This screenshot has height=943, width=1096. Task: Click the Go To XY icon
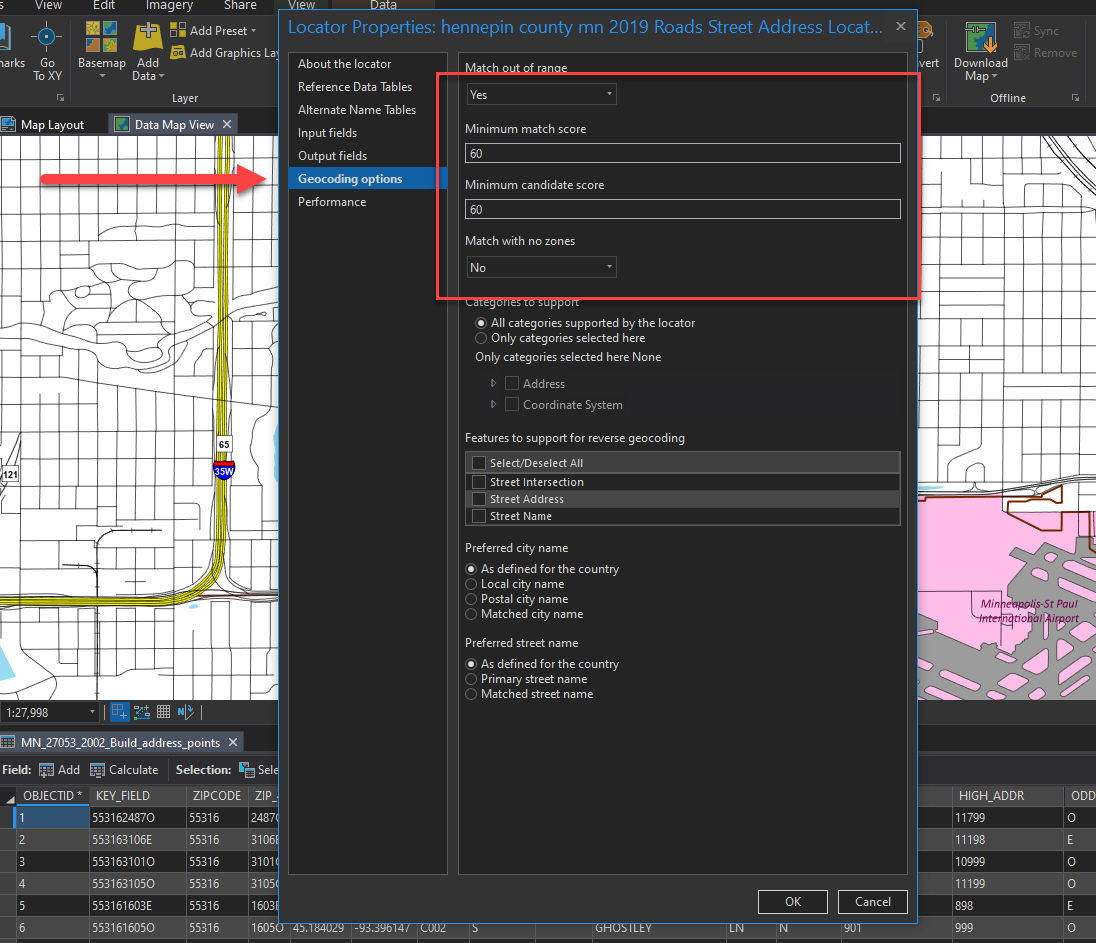point(47,36)
